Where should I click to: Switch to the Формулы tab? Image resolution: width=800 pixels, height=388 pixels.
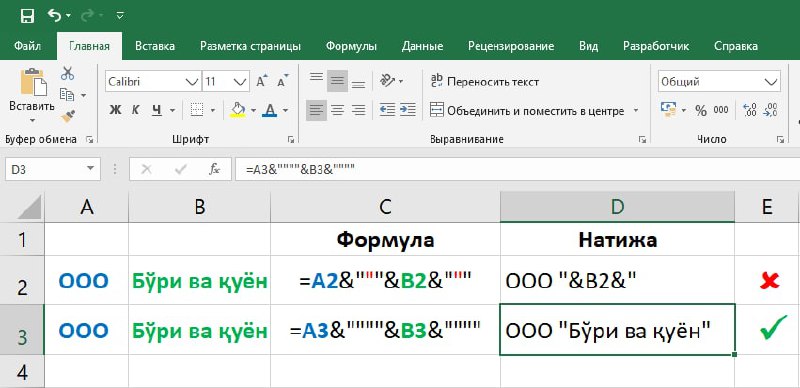352,46
